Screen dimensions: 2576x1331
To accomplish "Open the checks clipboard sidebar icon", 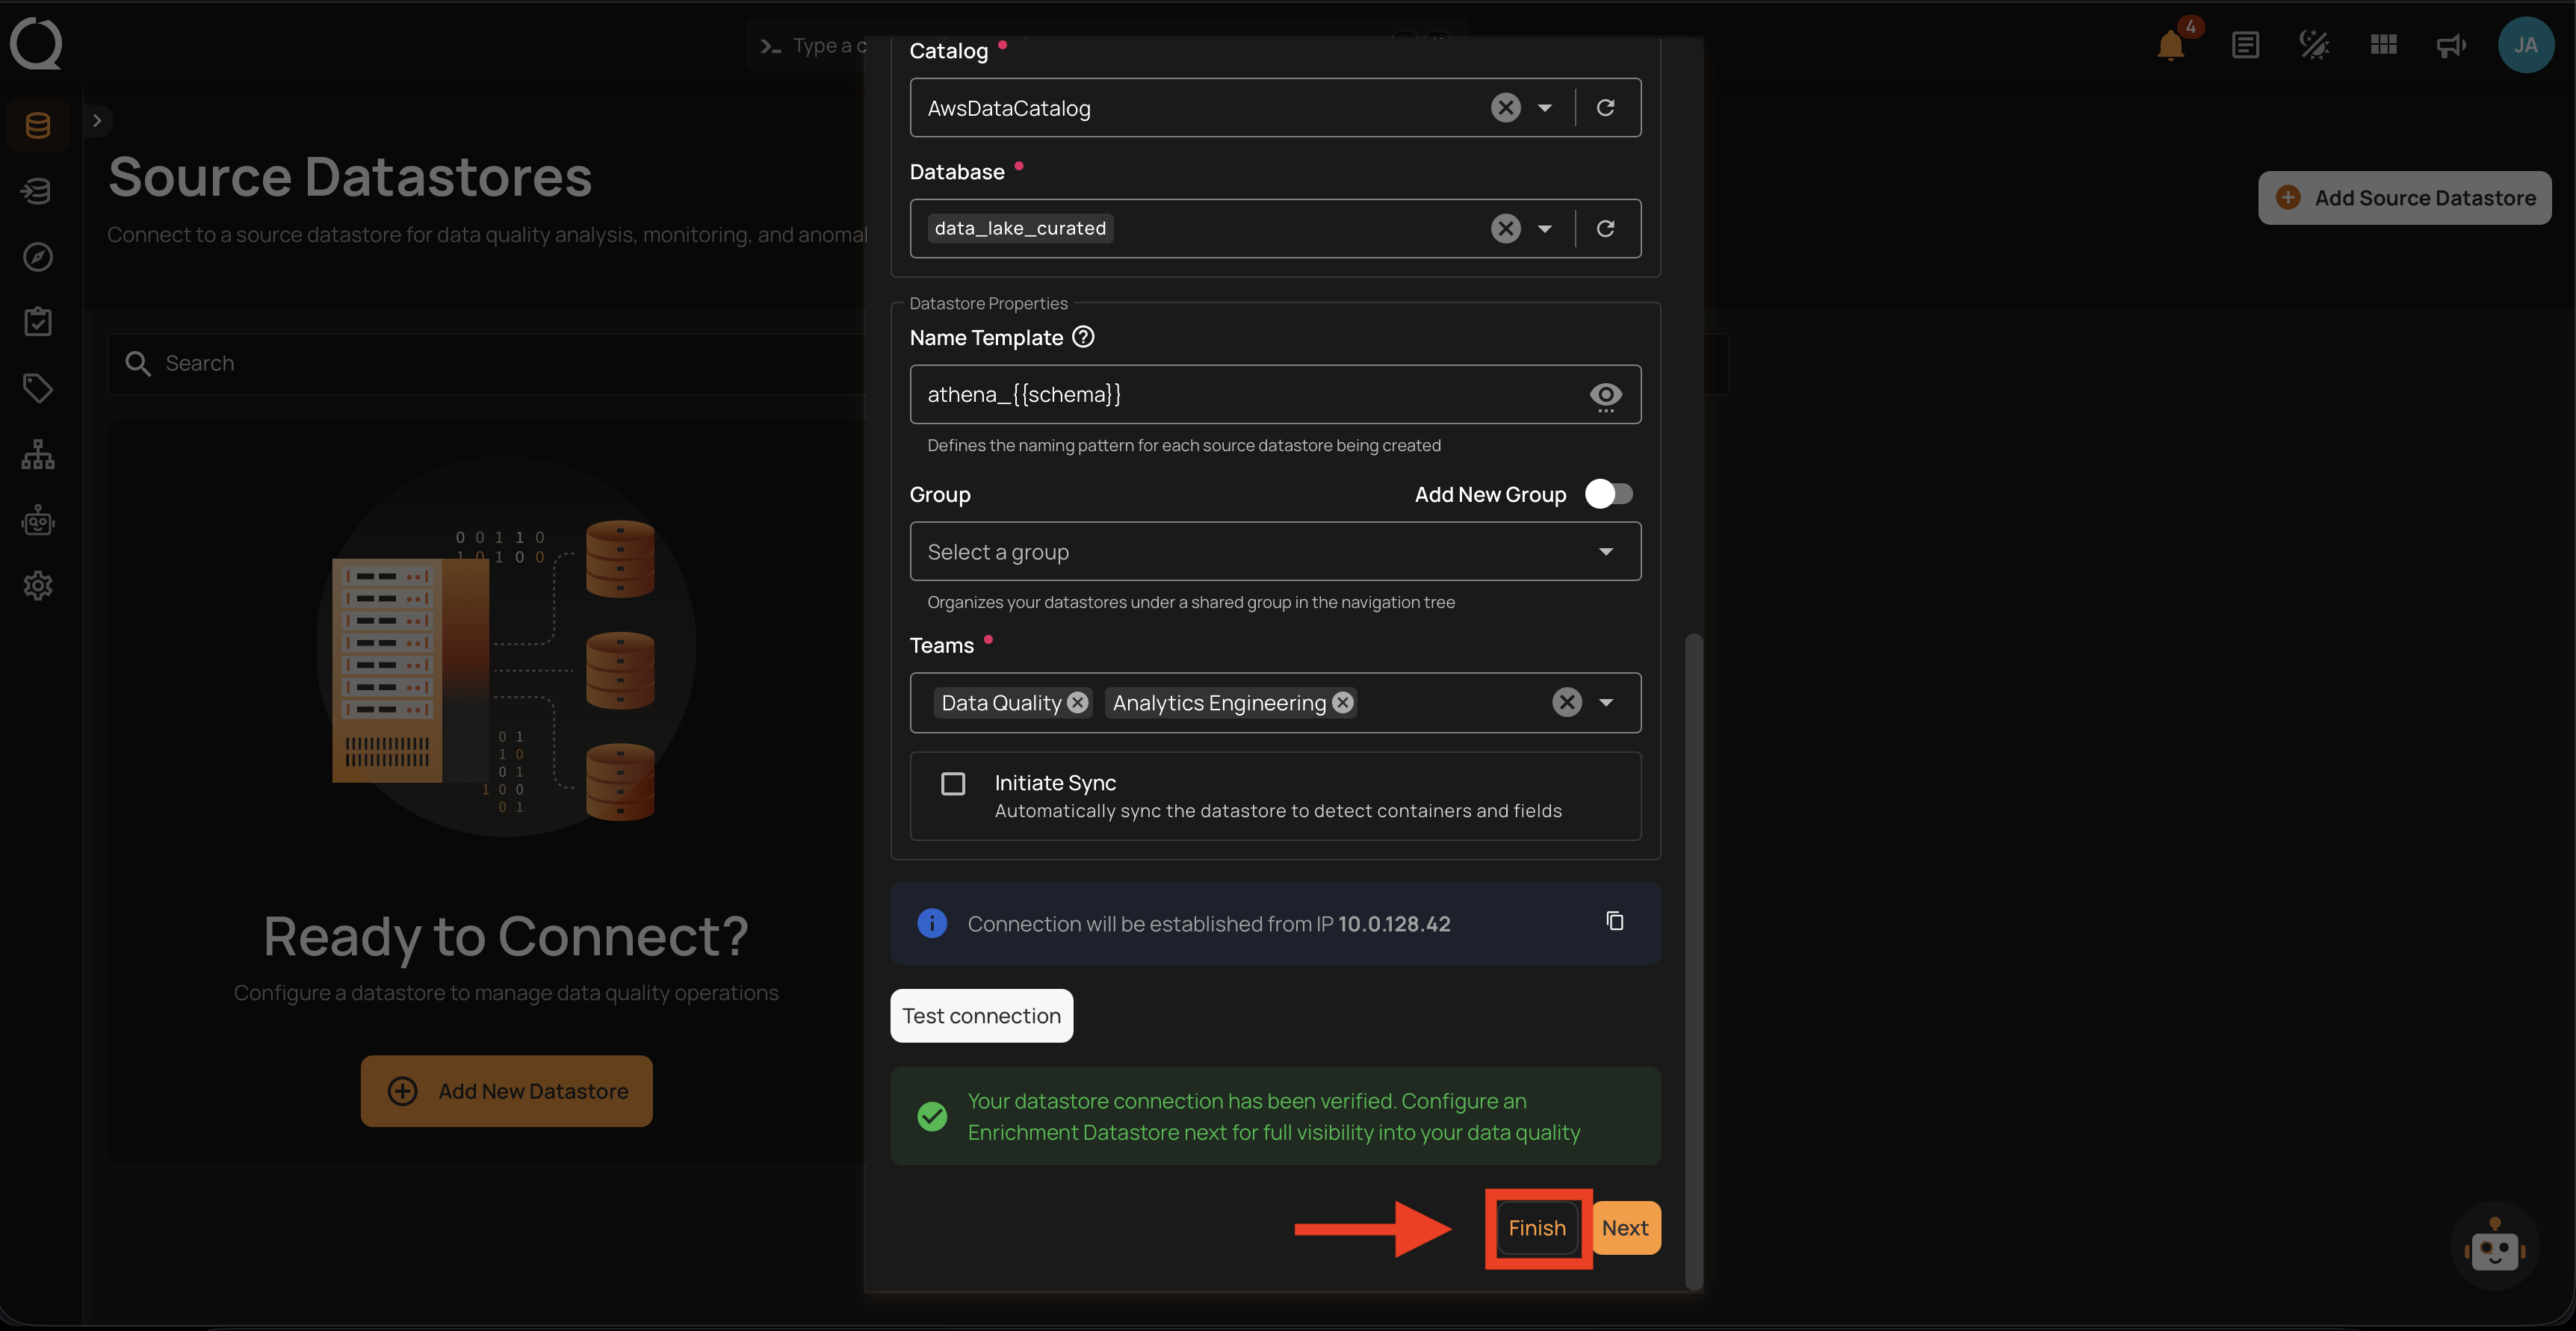I will point(38,322).
